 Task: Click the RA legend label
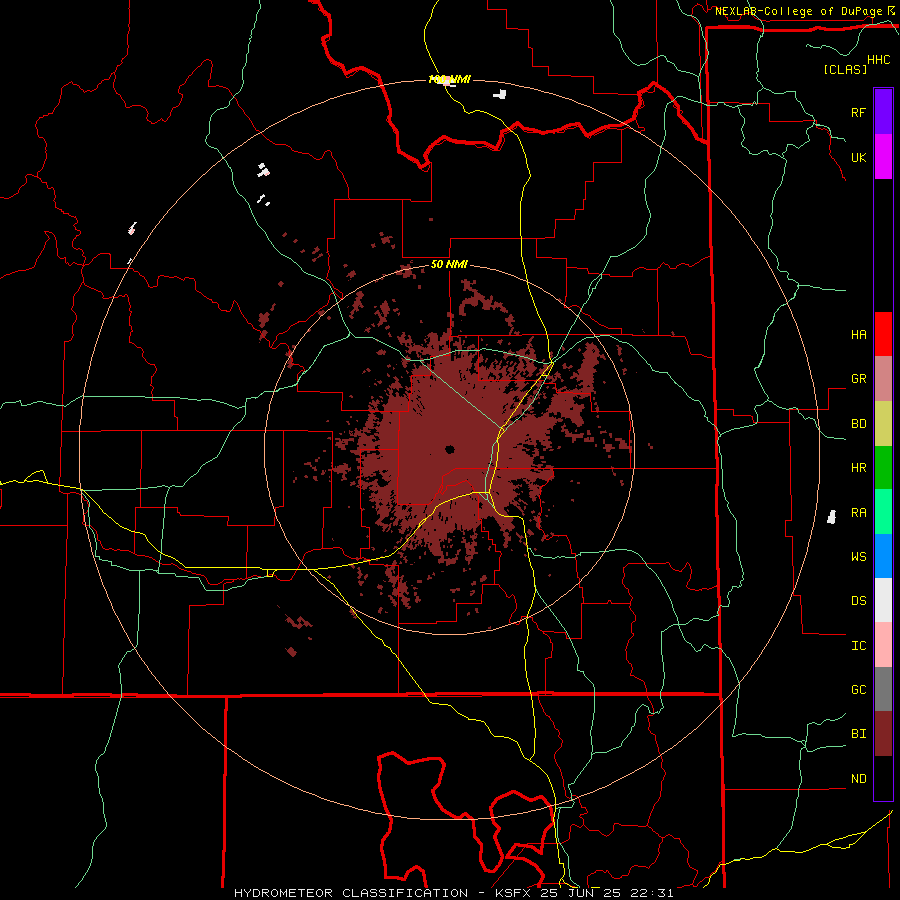(x=858, y=513)
